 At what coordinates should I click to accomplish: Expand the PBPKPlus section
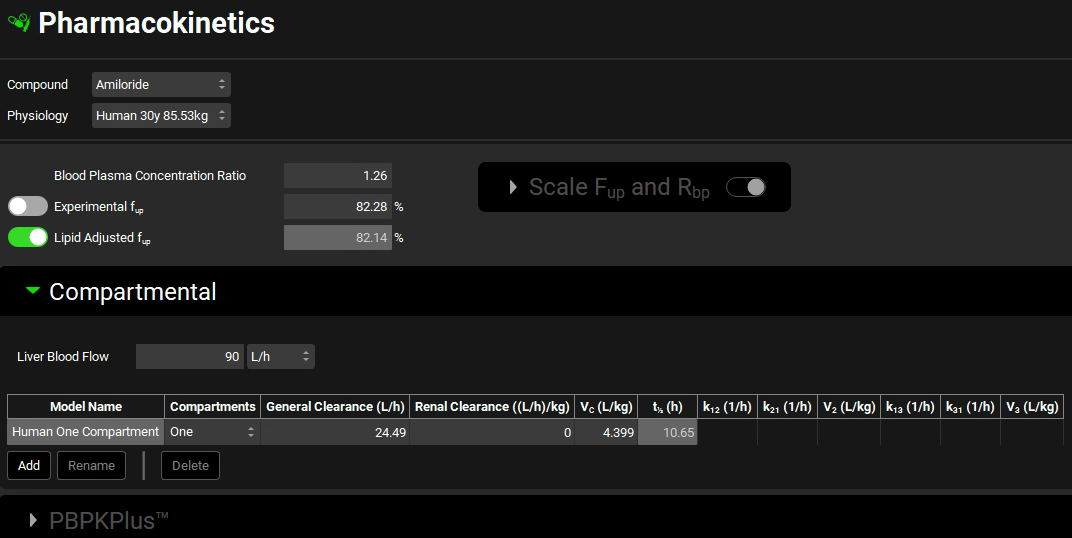tap(33, 520)
